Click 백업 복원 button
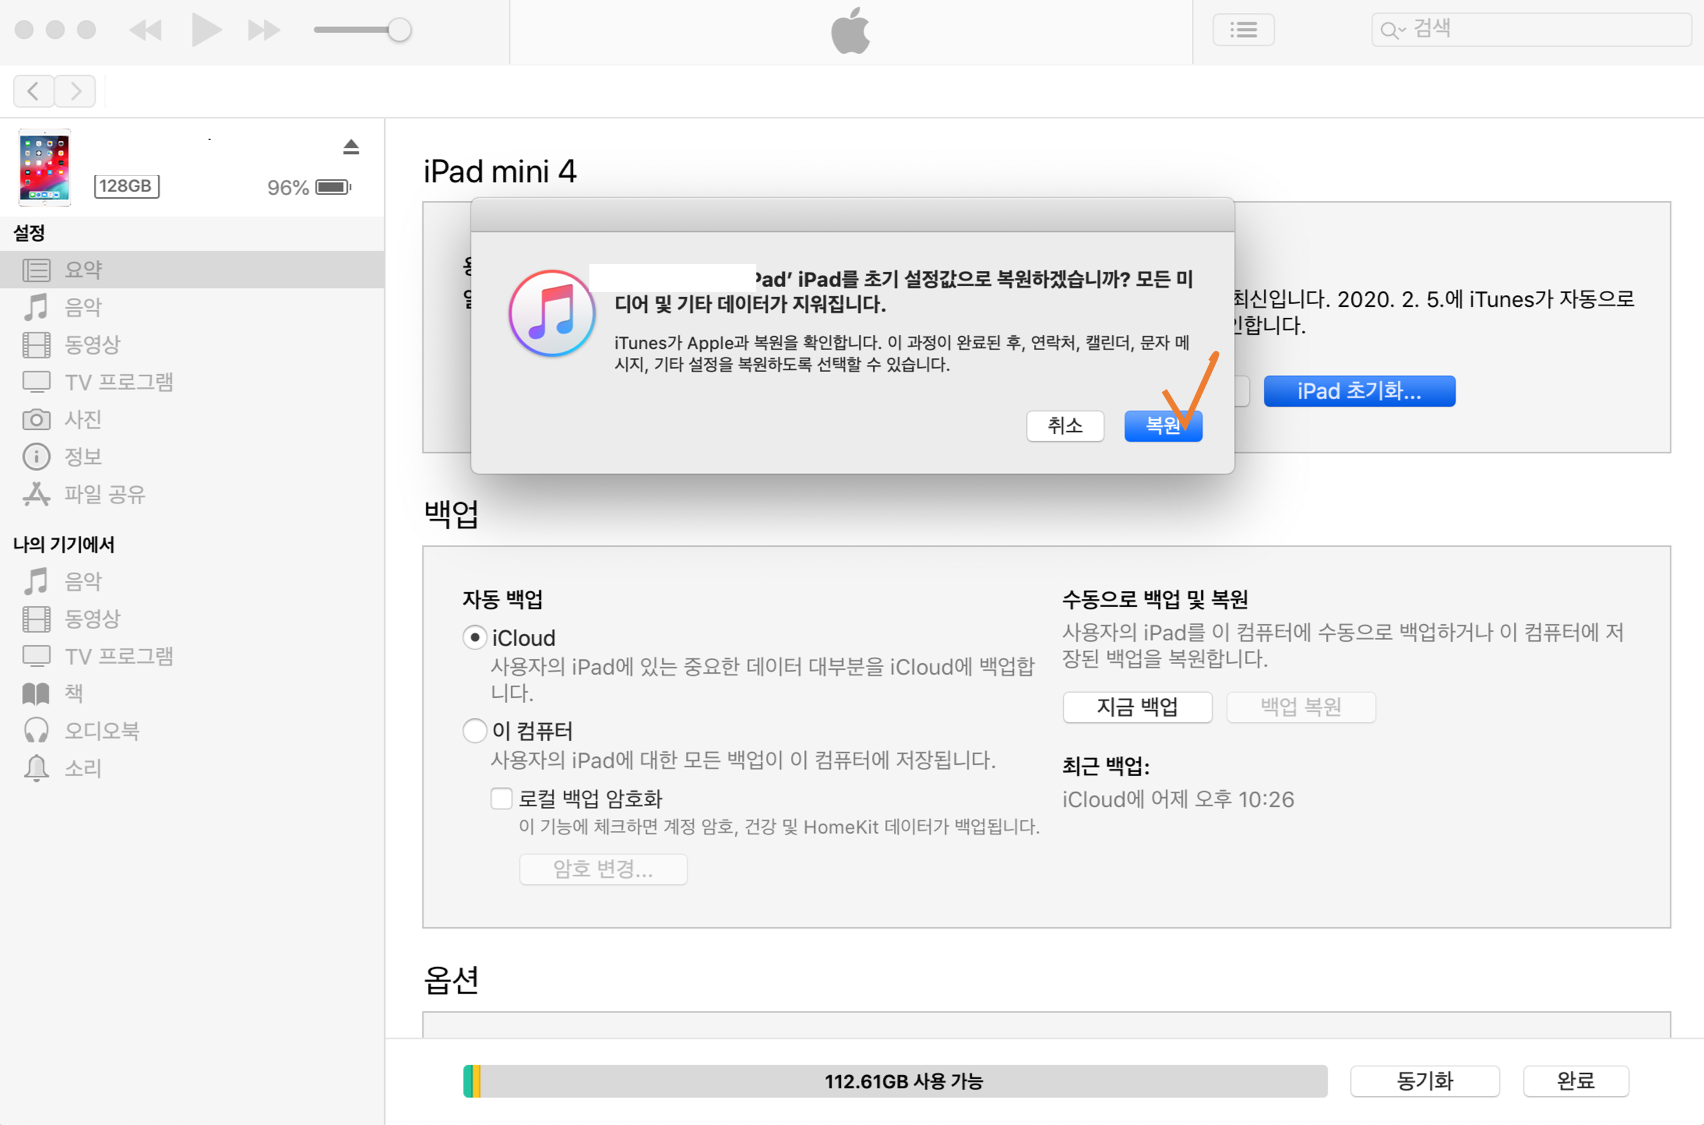Image resolution: width=1704 pixels, height=1125 pixels. point(1301,707)
